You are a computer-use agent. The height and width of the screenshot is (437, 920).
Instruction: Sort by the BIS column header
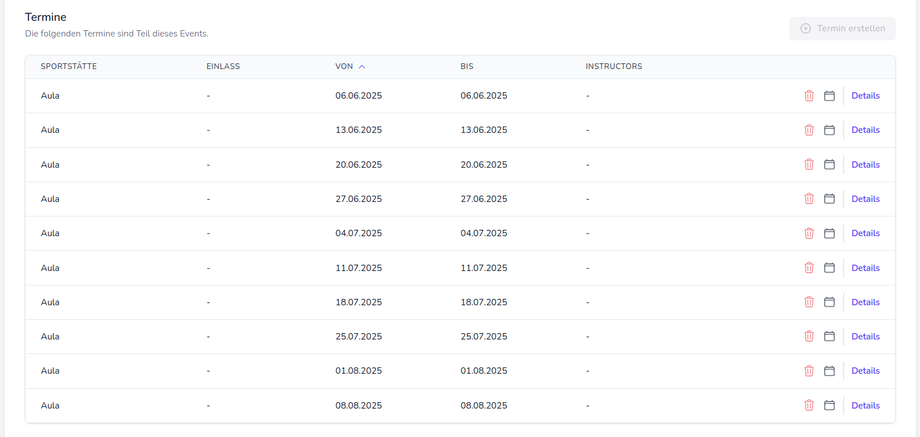[467, 66]
